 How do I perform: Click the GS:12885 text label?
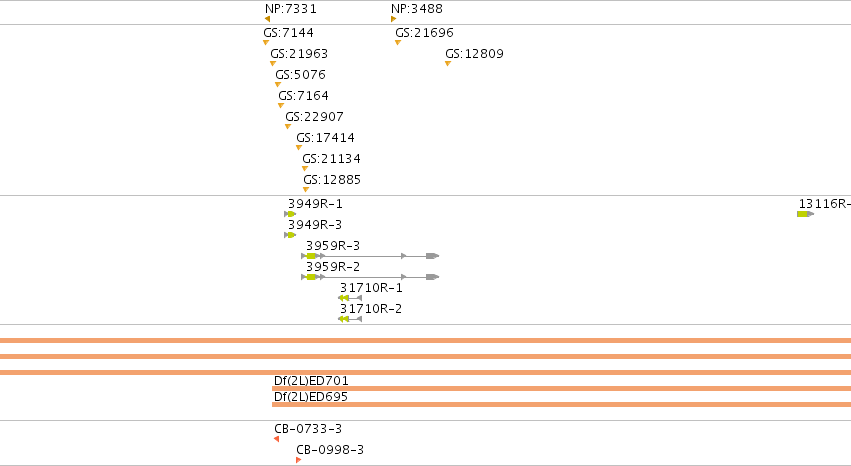pyautogui.click(x=332, y=180)
